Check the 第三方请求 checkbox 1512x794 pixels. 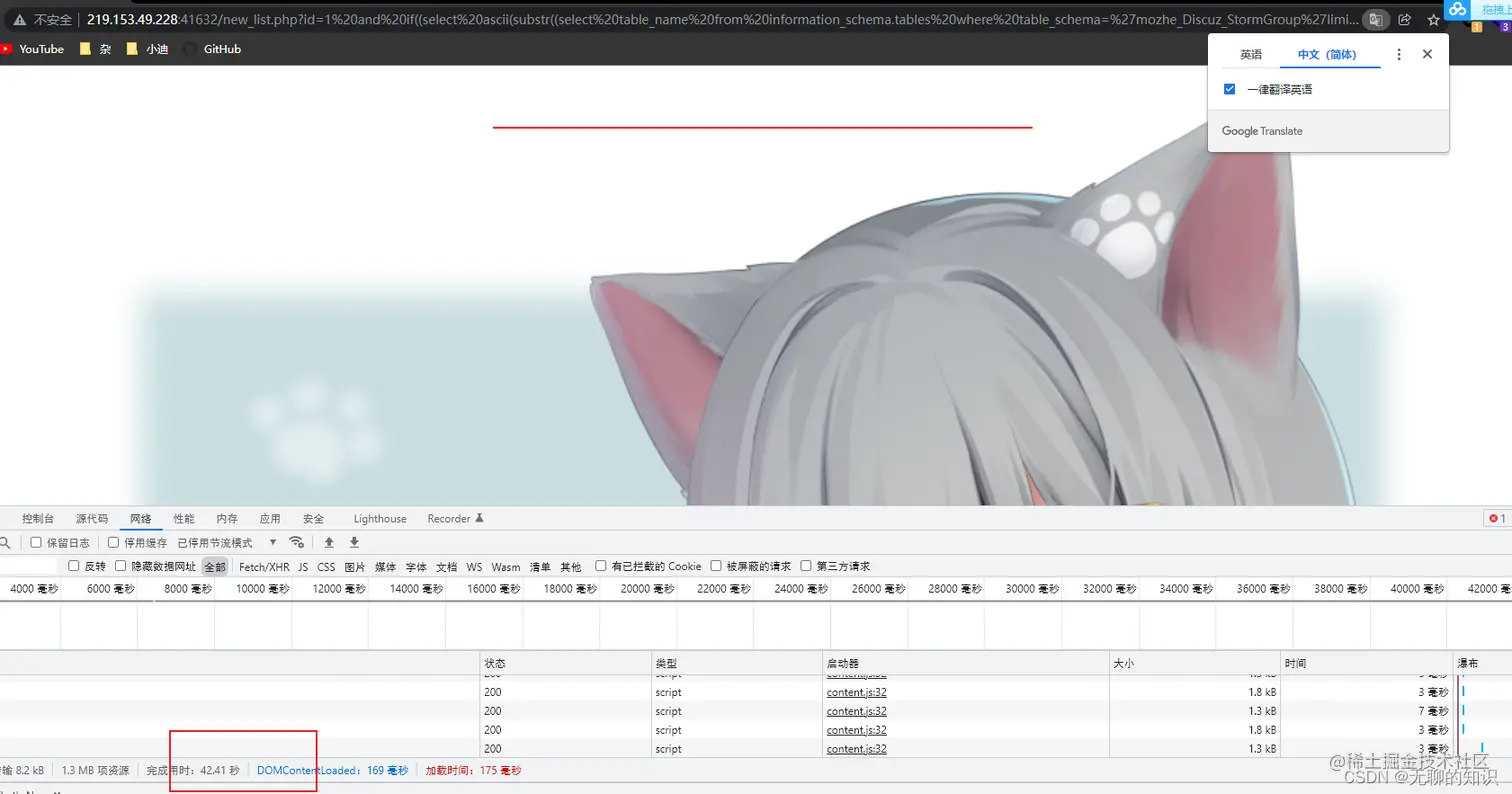click(806, 566)
